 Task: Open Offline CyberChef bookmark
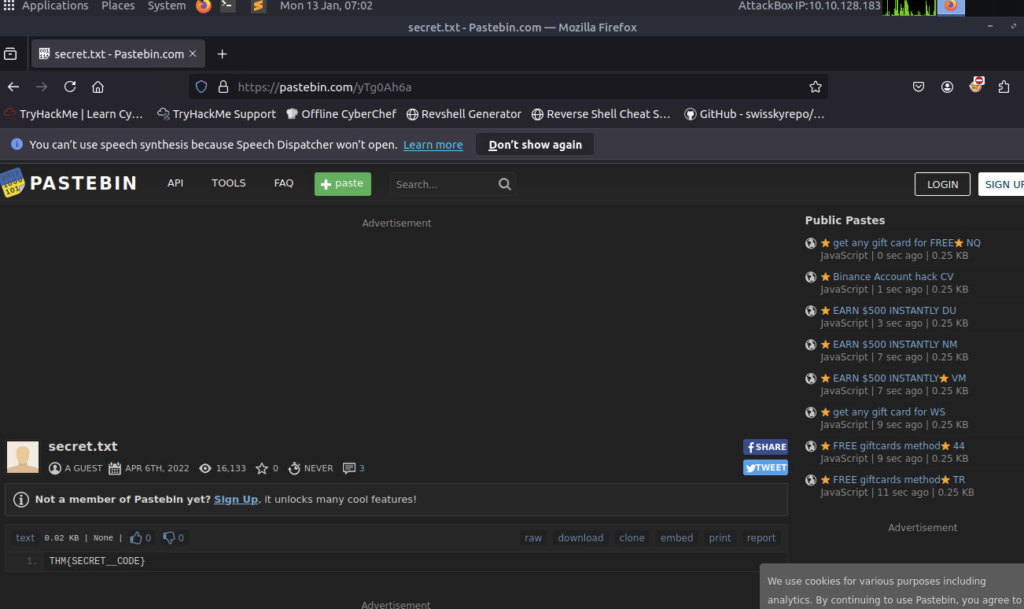click(341, 114)
